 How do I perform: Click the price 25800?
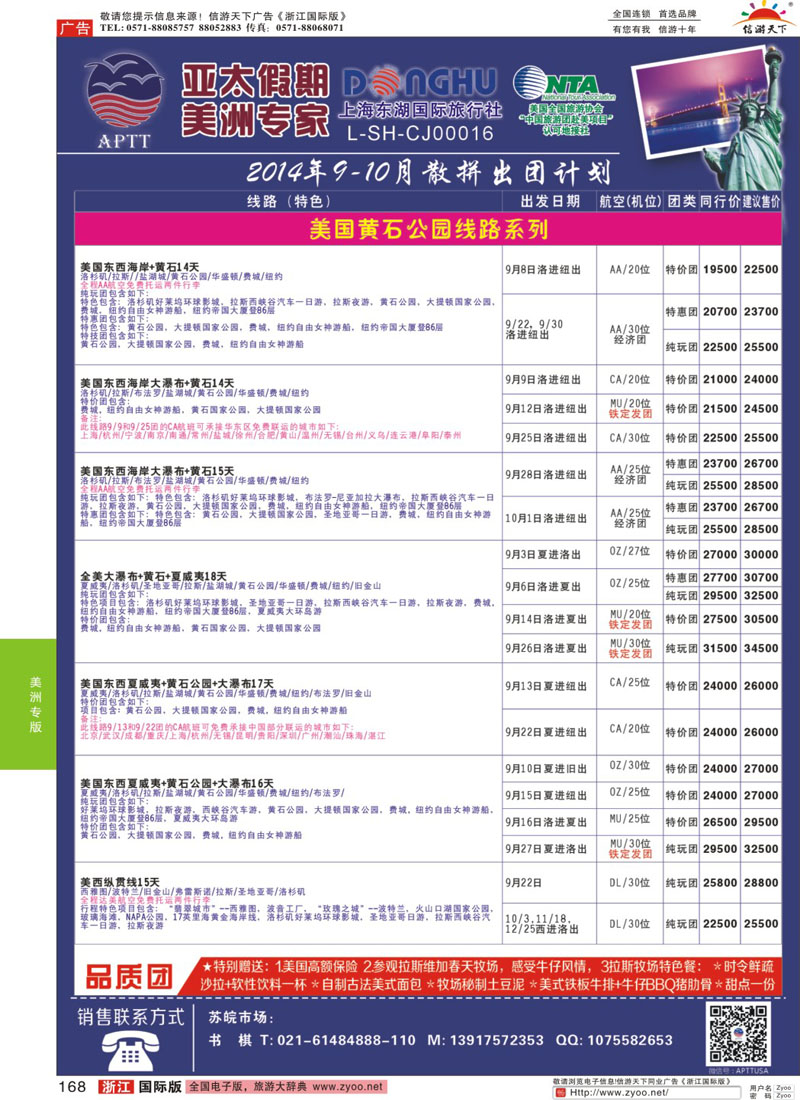(x=720, y=883)
